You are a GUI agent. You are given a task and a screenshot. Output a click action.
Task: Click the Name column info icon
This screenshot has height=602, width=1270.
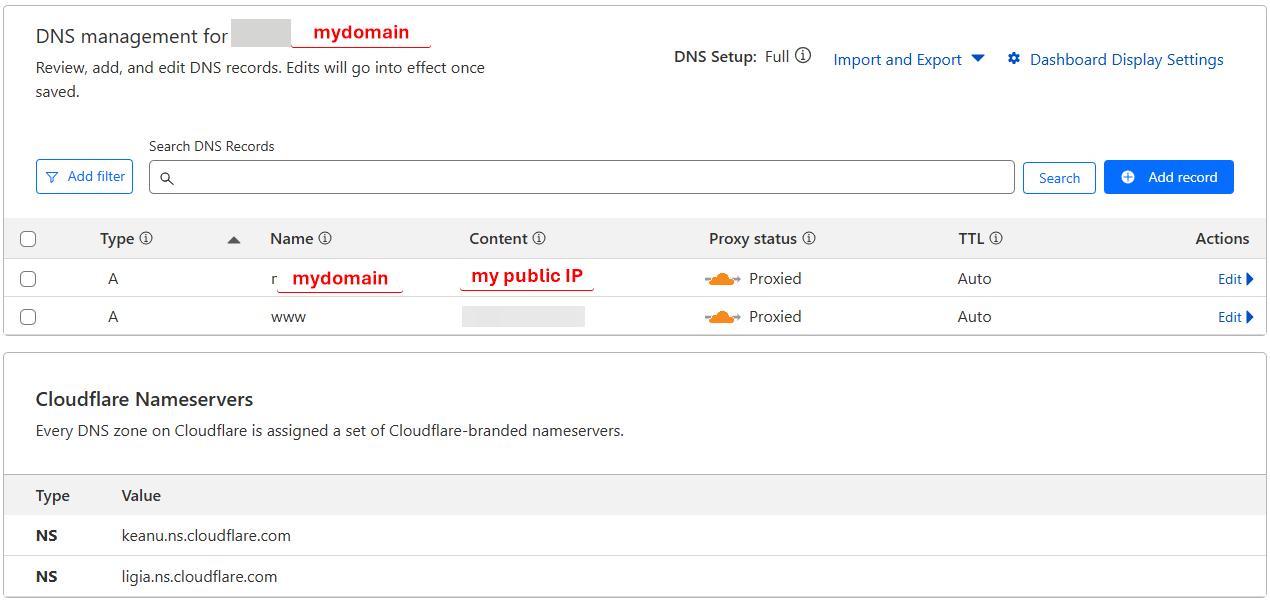tap(325, 239)
